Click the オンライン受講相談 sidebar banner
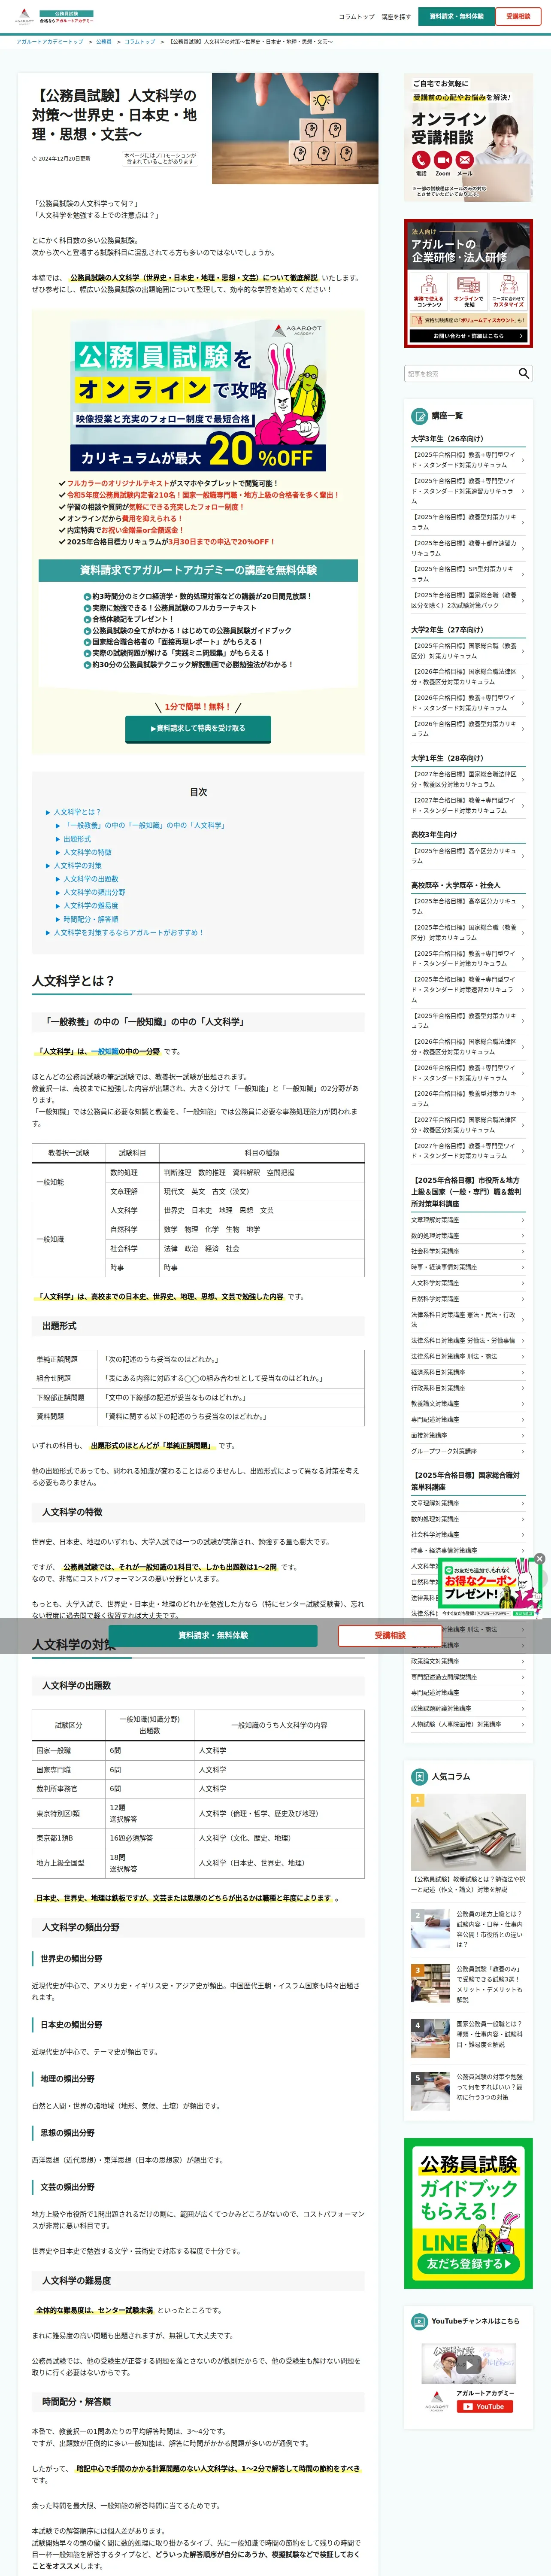 468,138
